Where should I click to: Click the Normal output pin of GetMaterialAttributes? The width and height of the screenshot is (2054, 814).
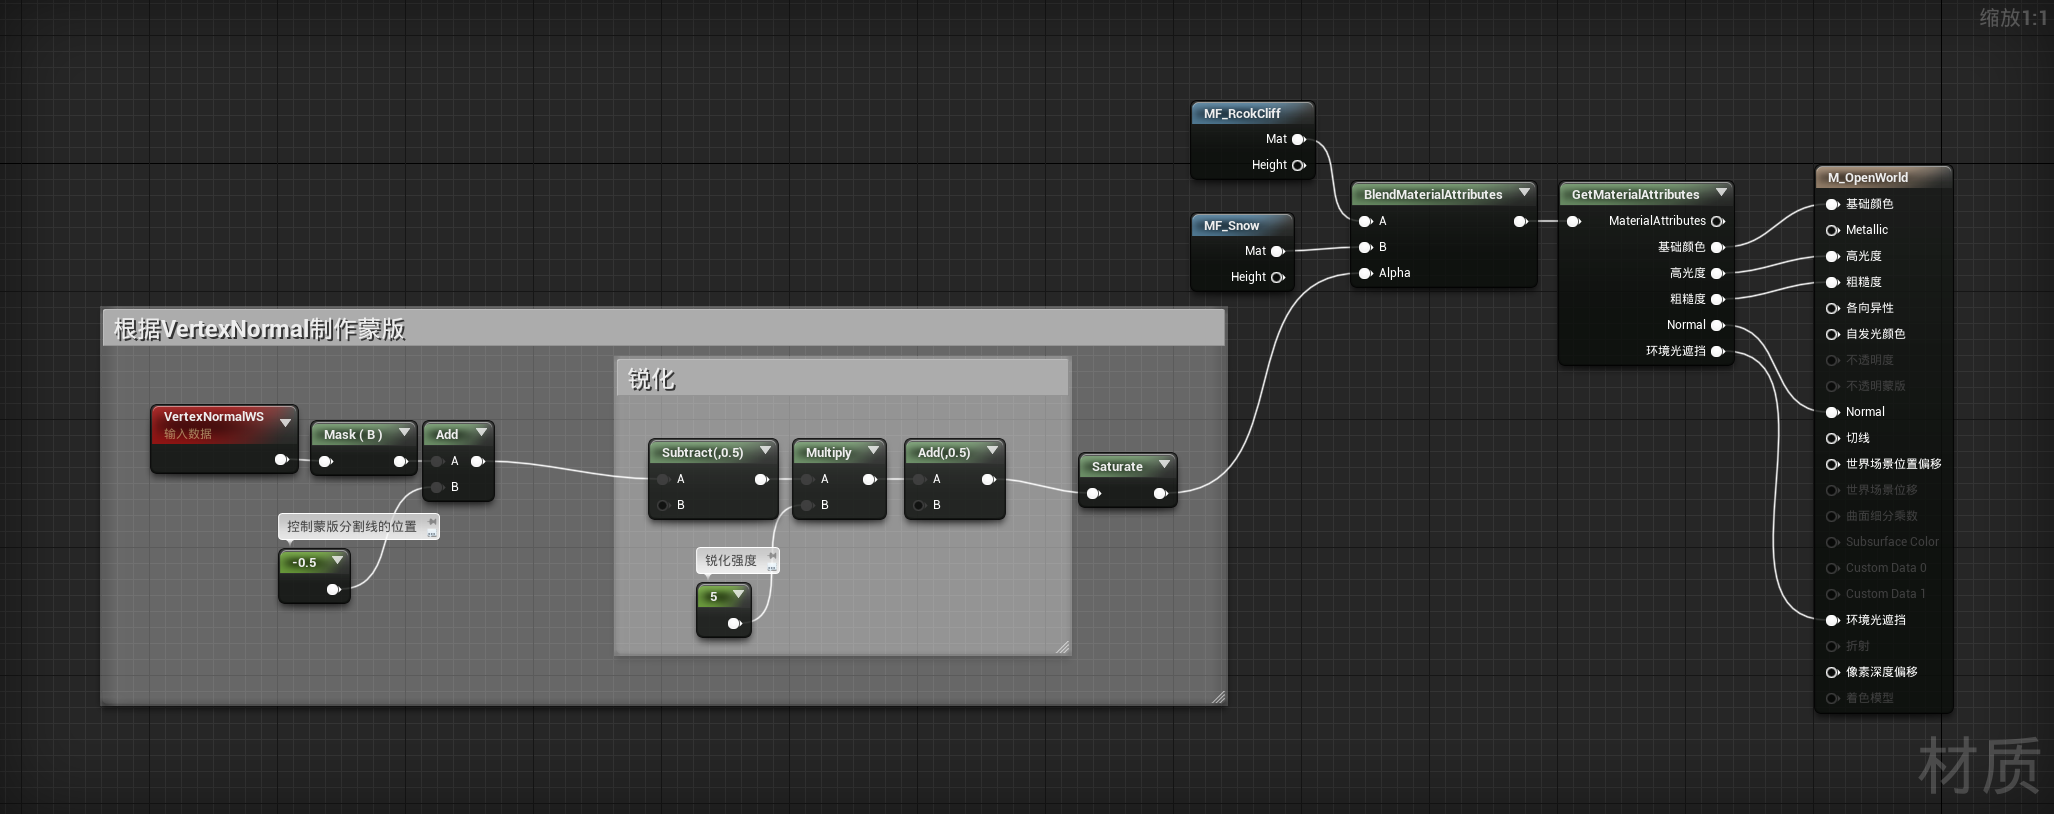[1718, 326]
